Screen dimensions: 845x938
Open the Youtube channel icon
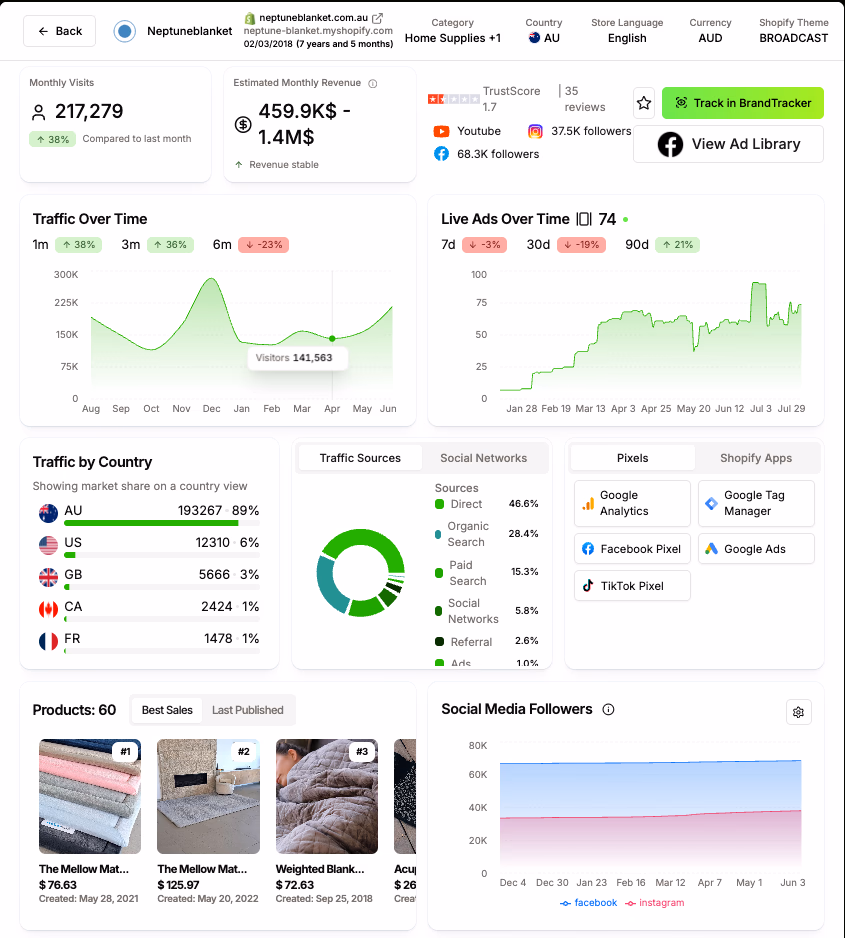[x=441, y=131]
